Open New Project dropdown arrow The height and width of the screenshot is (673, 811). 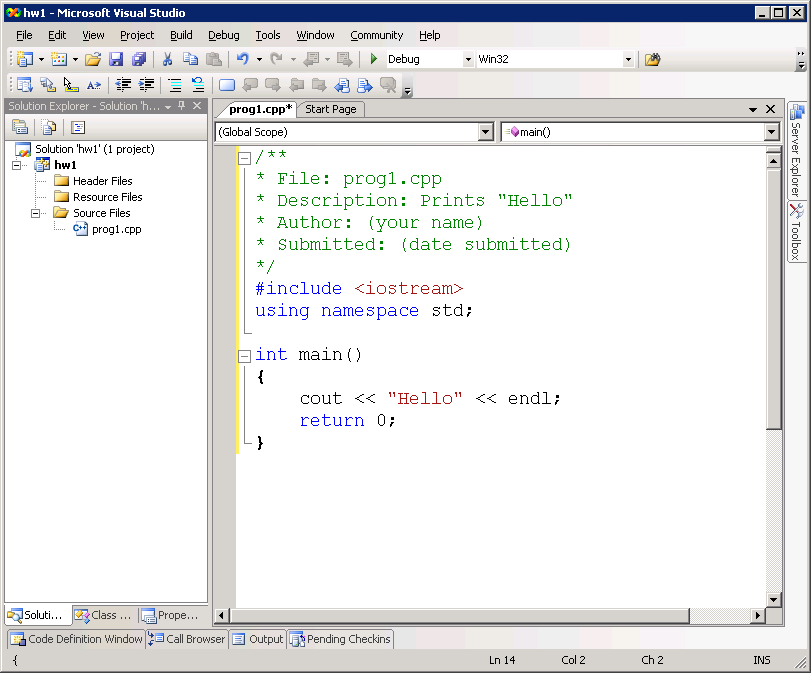click(41, 59)
